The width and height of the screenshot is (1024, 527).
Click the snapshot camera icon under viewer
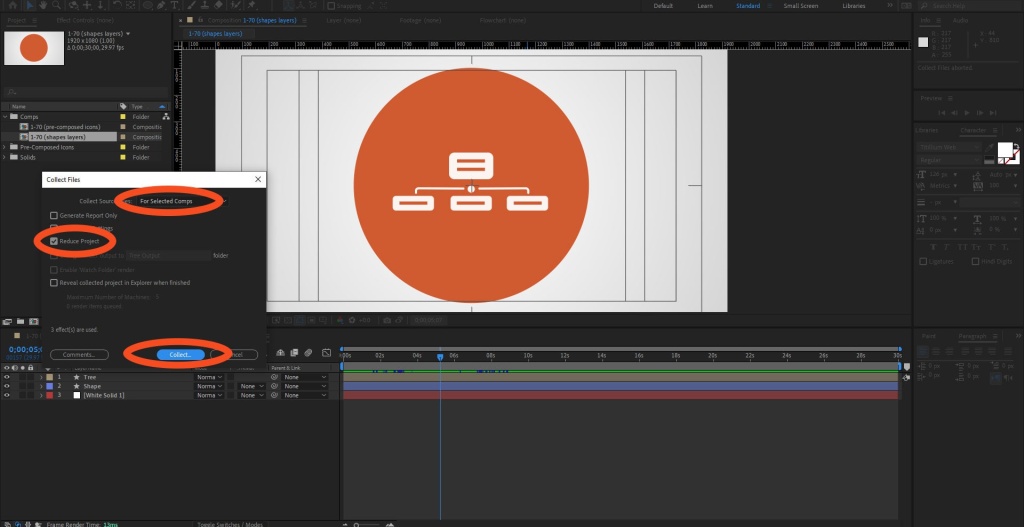(387, 320)
